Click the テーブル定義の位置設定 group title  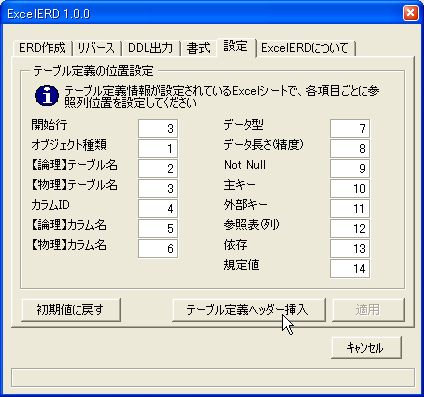click(93, 71)
